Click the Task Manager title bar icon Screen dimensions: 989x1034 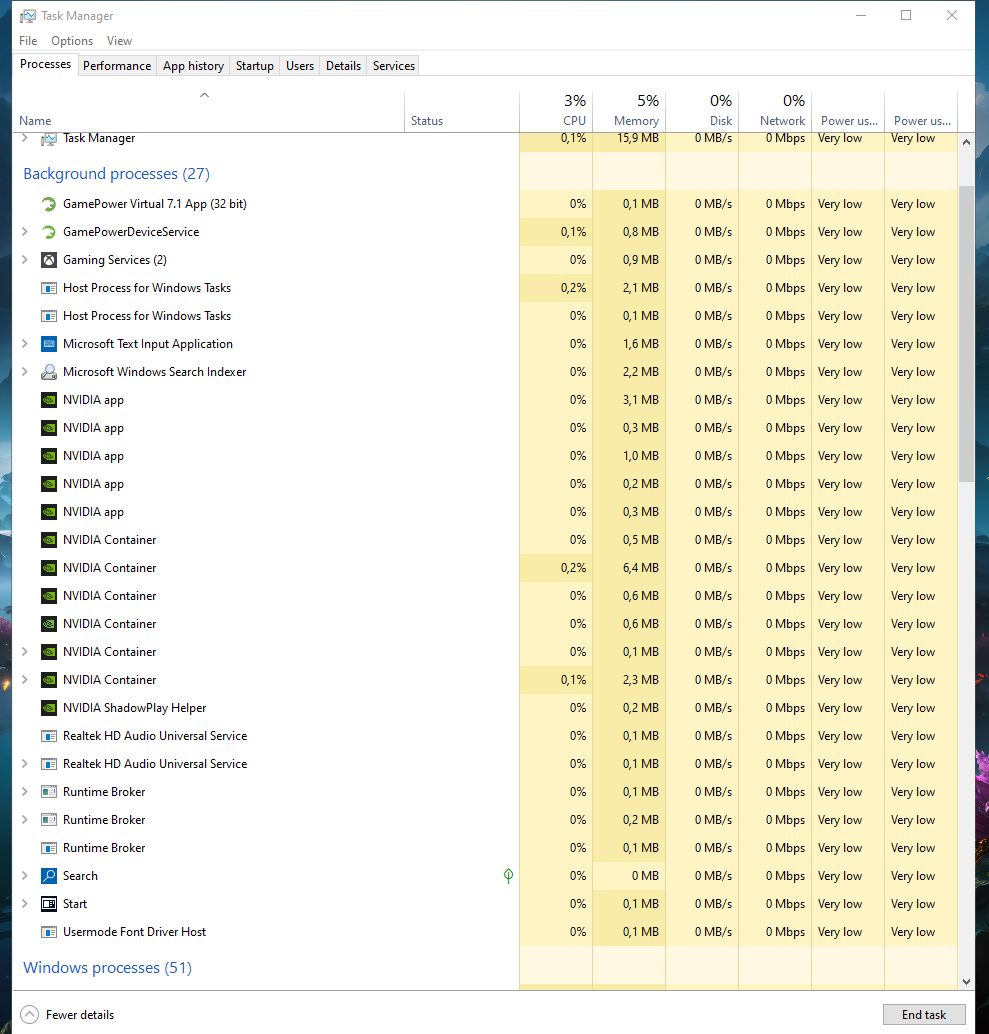tap(28, 16)
